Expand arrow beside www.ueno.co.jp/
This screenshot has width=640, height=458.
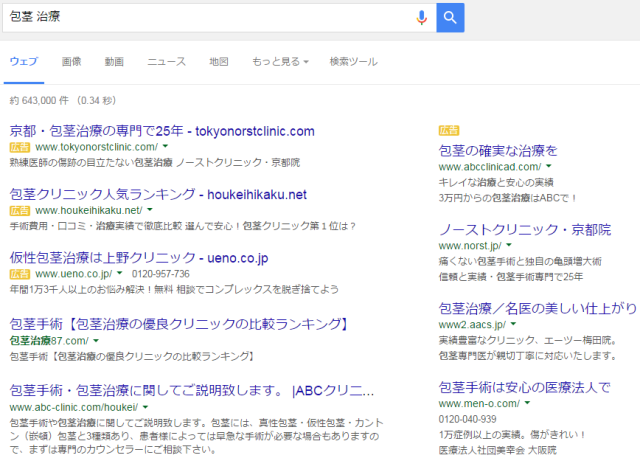(x=120, y=273)
